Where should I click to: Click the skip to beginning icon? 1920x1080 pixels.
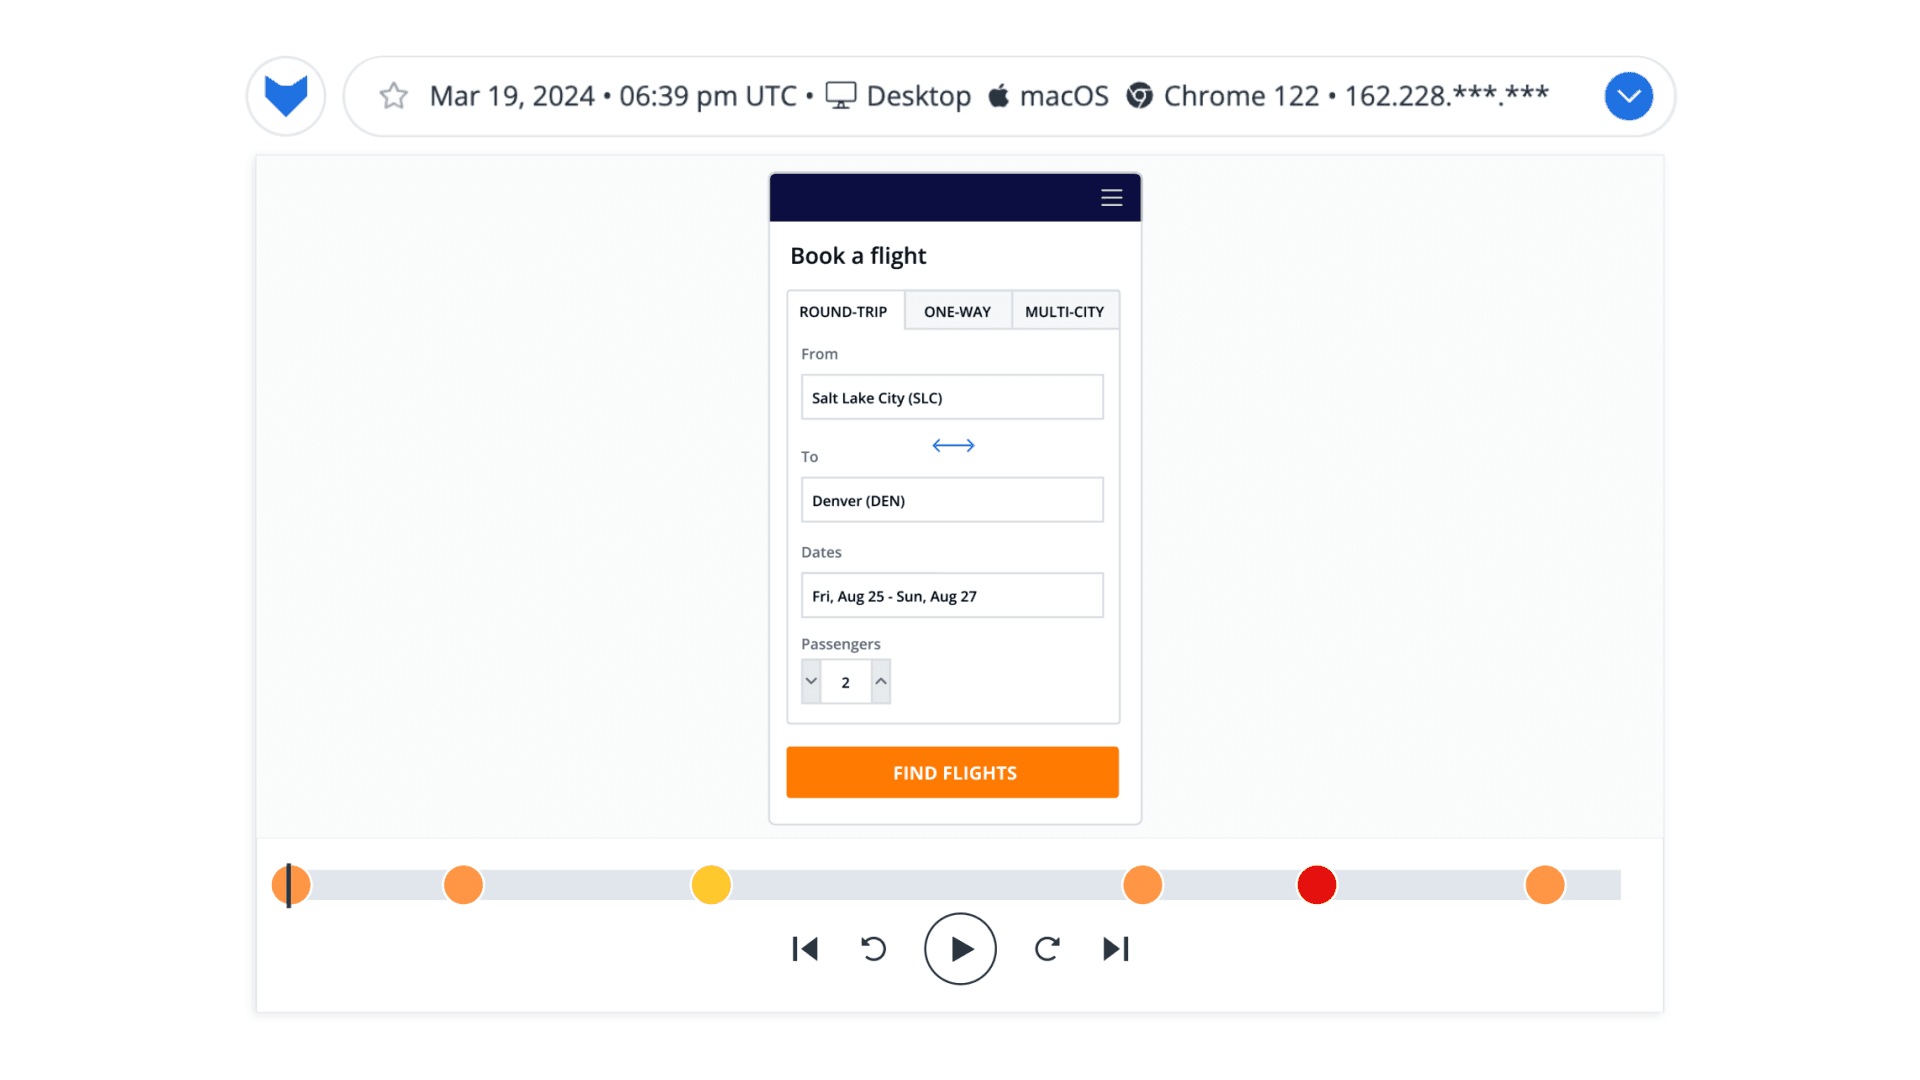804,948
